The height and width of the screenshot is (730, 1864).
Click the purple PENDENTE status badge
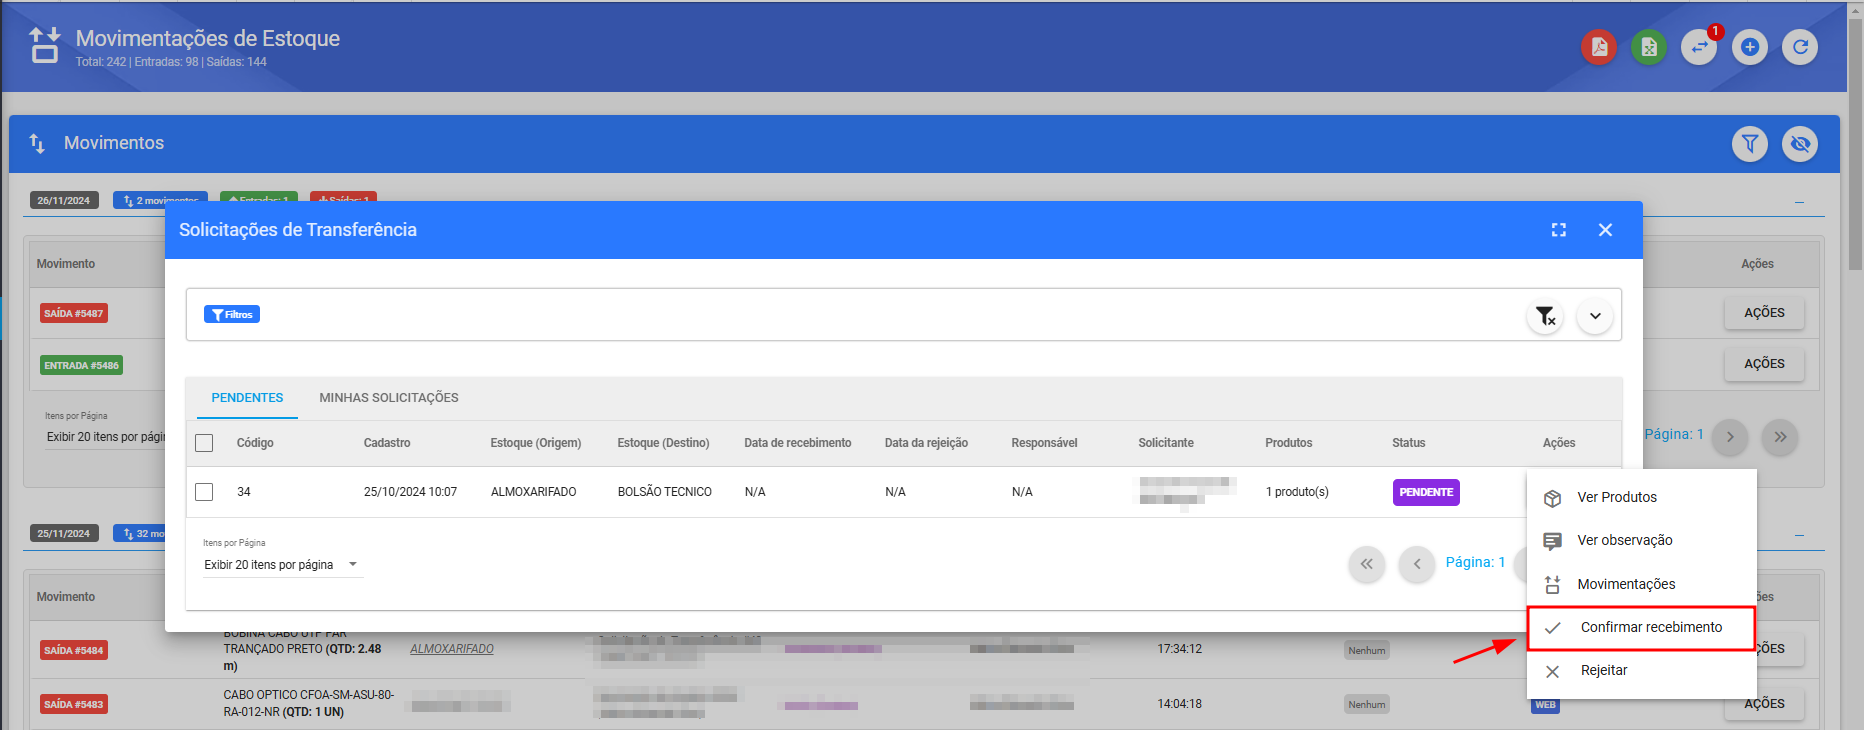[x=1425, y=492]
